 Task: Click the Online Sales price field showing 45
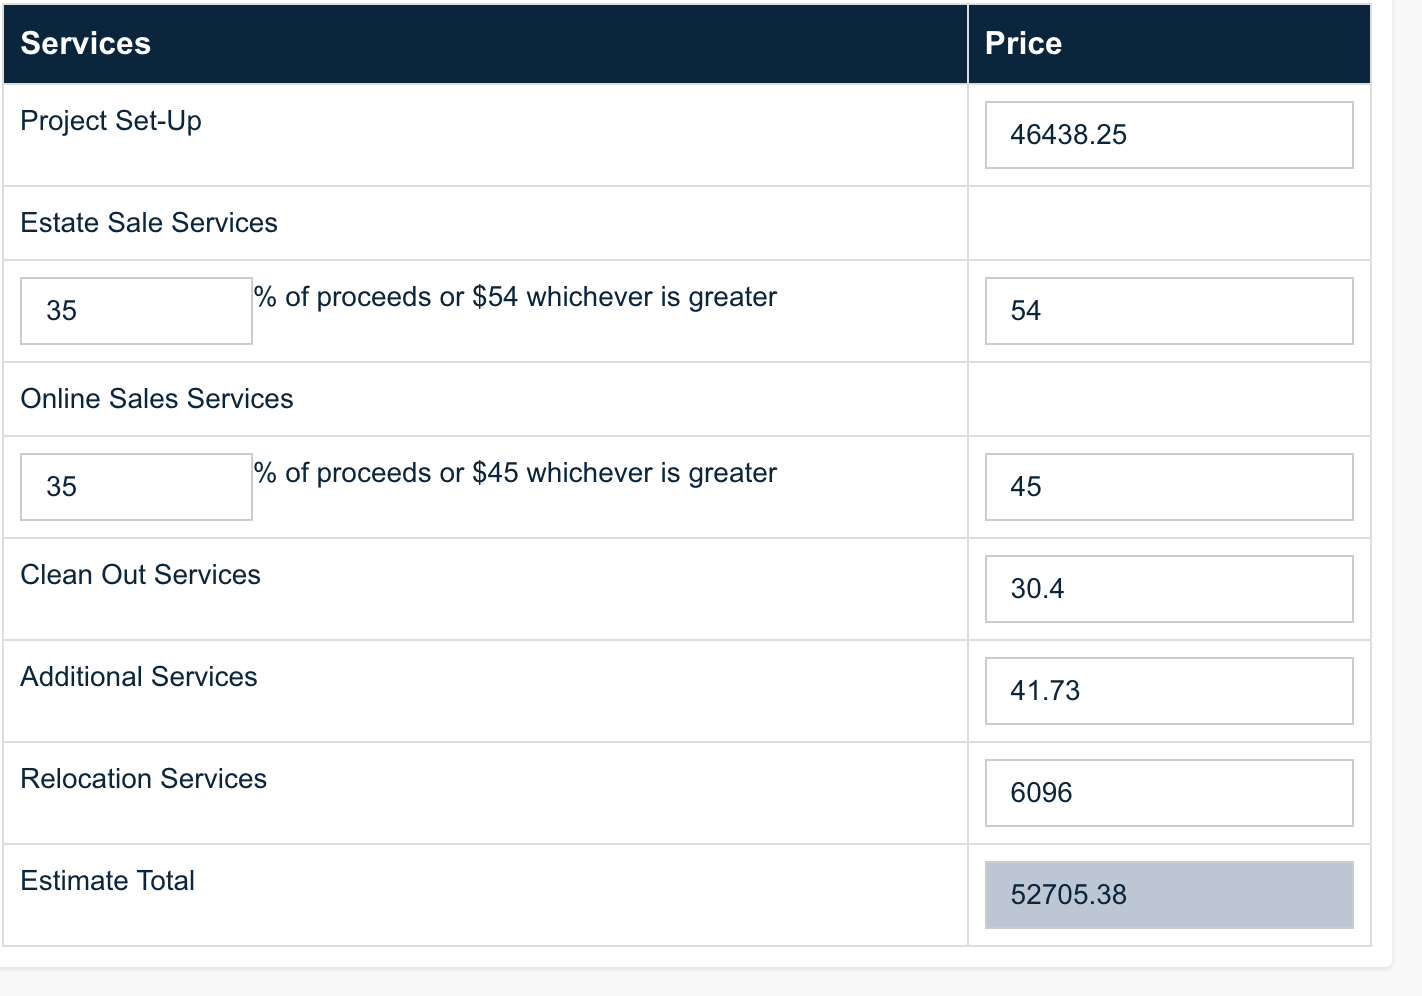pos(1168,487)
